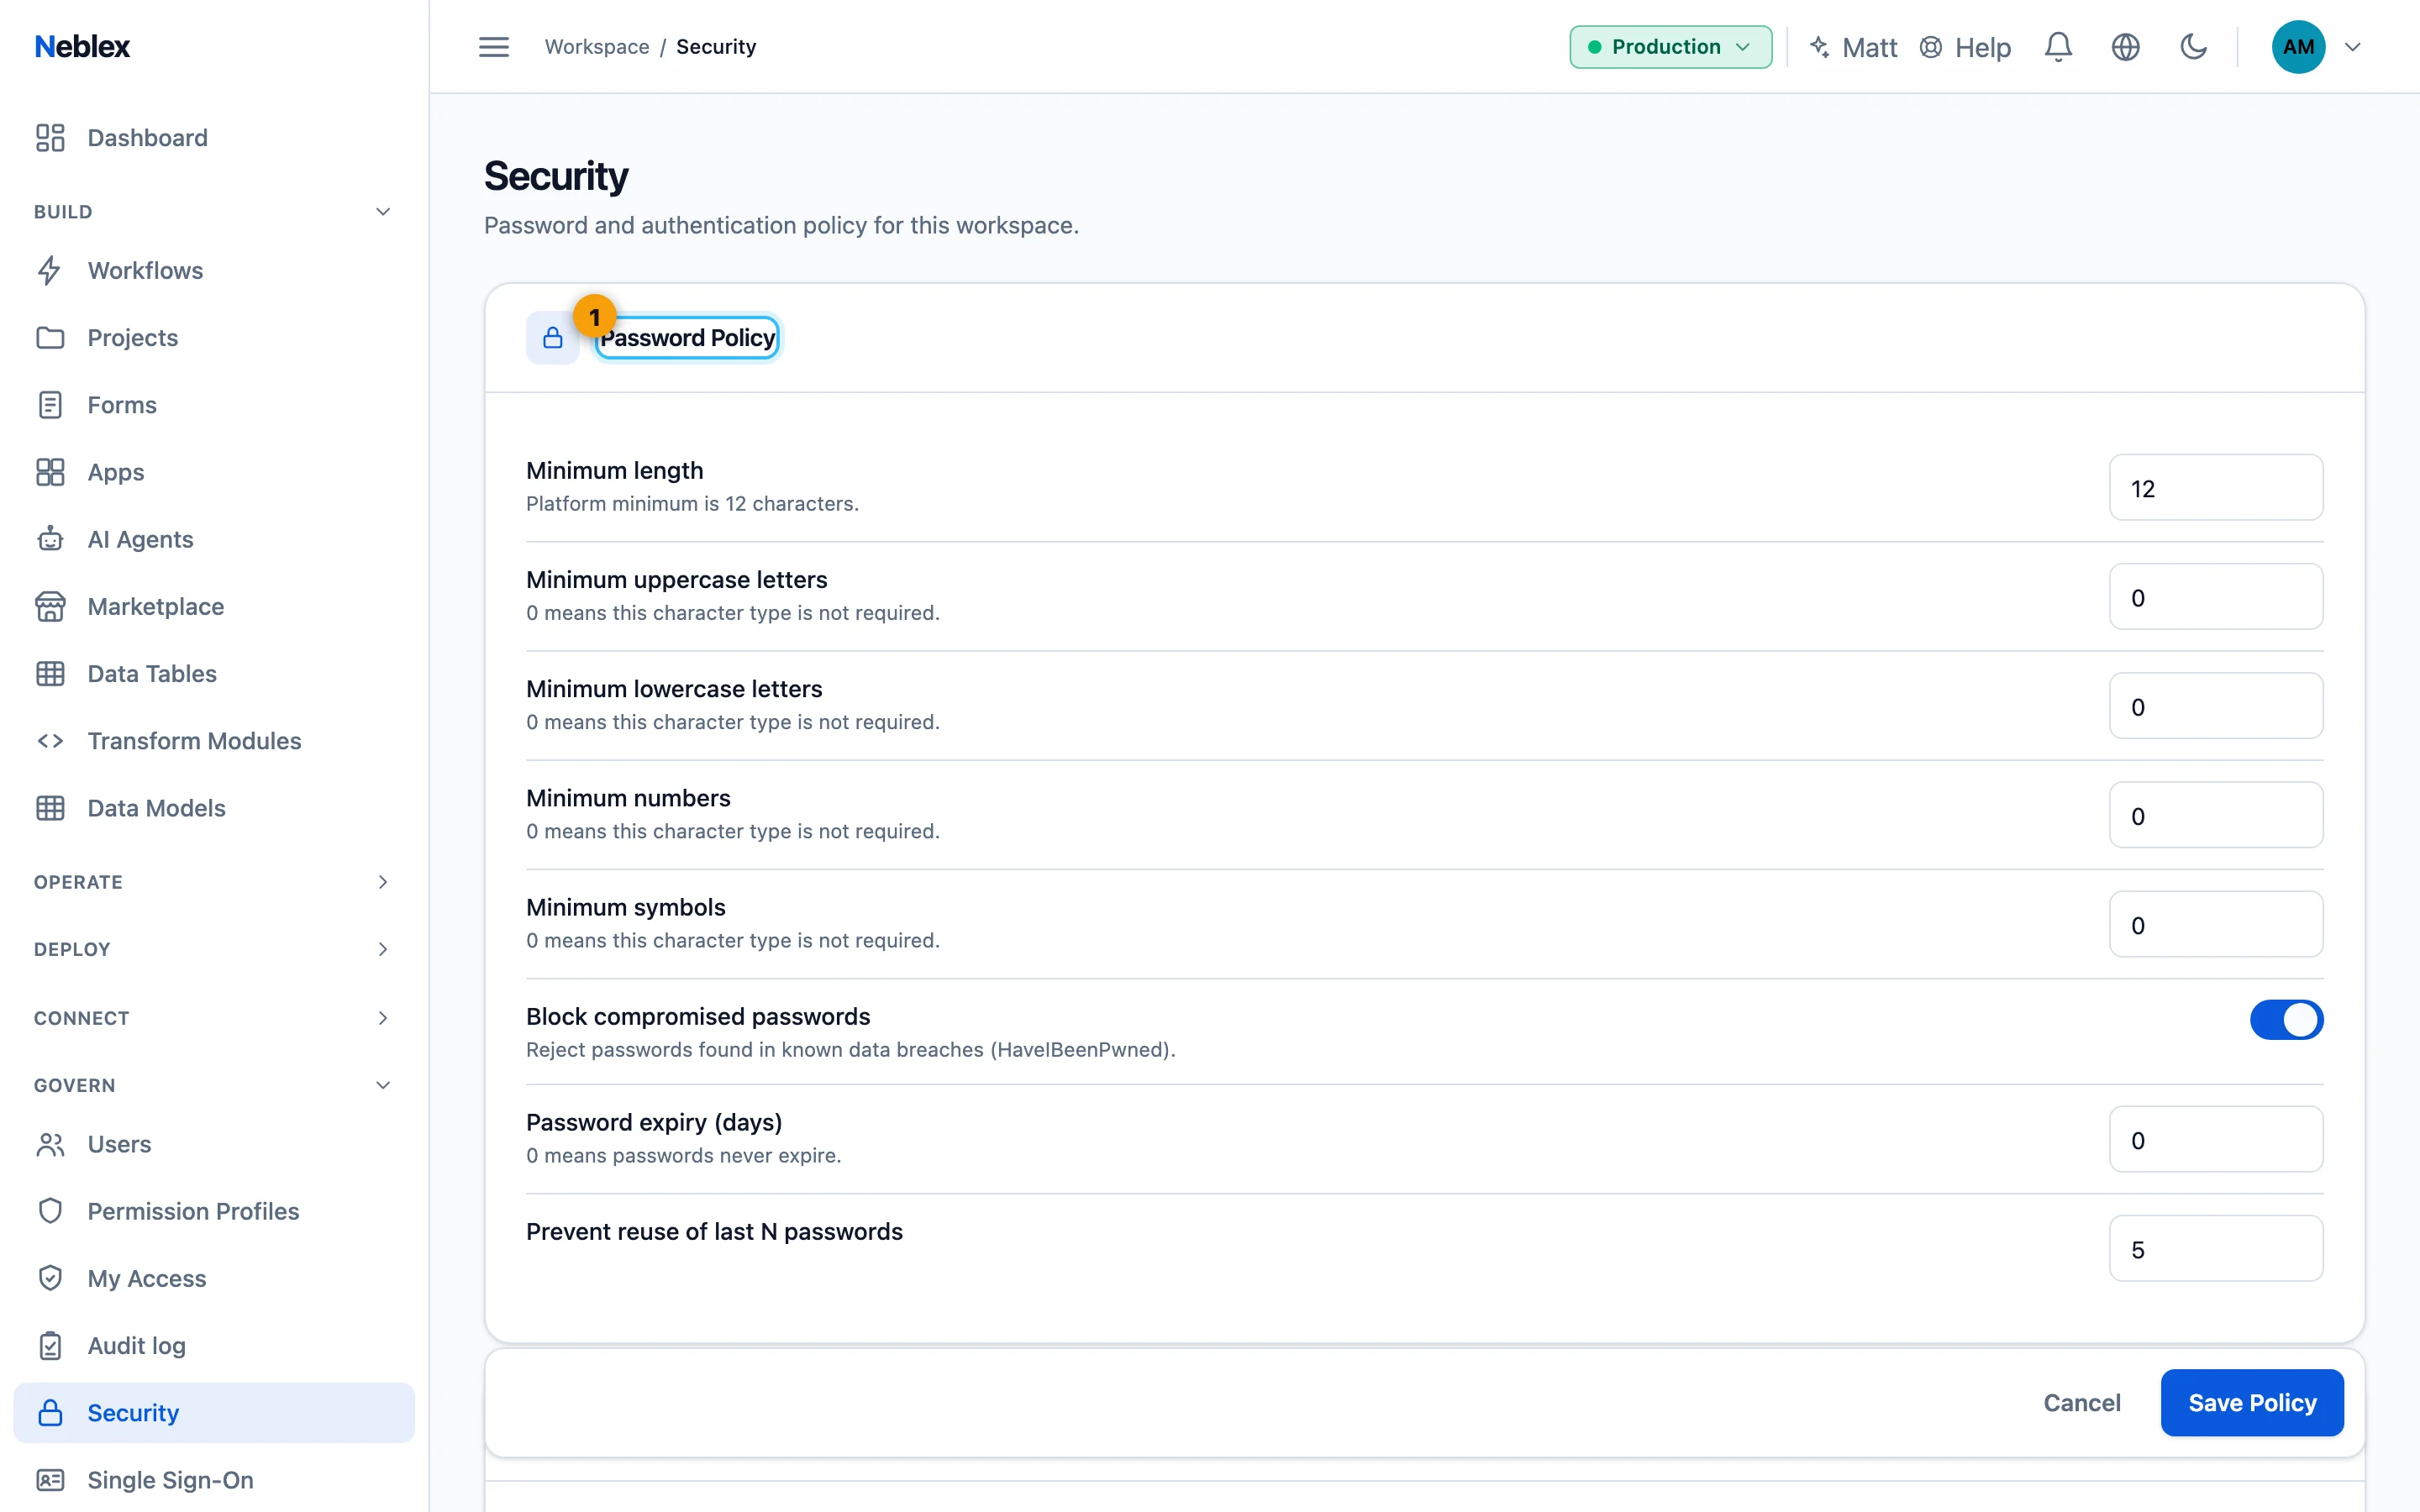Expand the OPERATE section

214,882
